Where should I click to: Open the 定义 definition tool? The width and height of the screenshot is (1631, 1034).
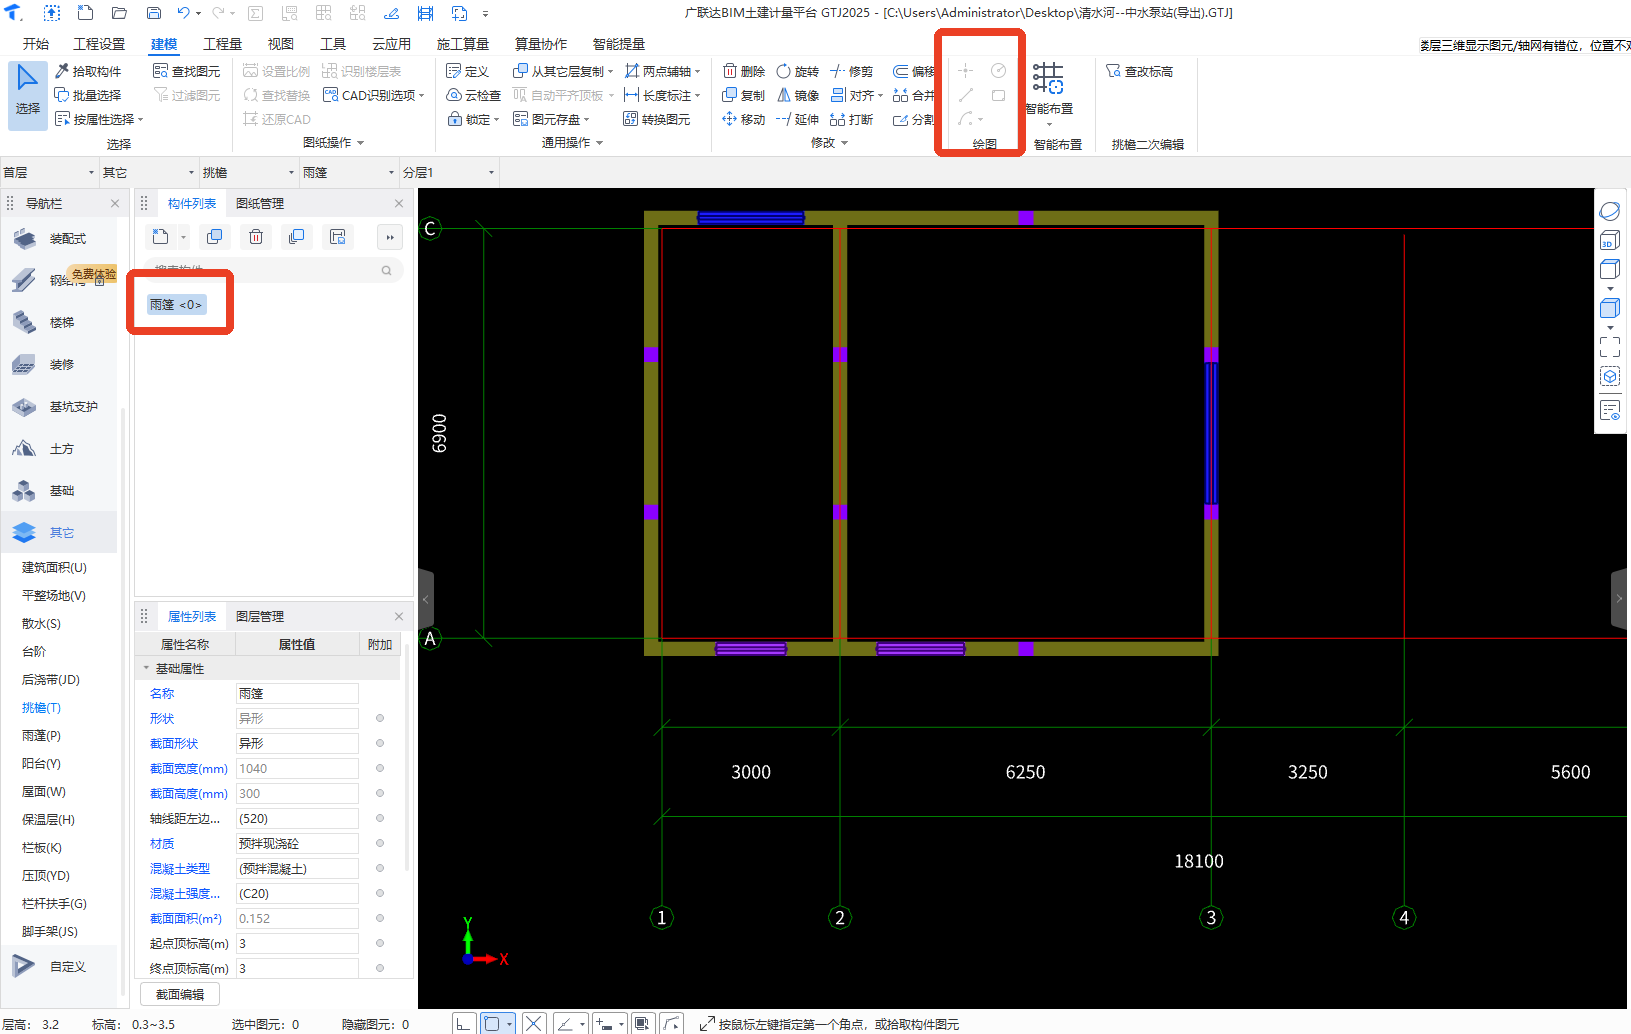[467, 71]
